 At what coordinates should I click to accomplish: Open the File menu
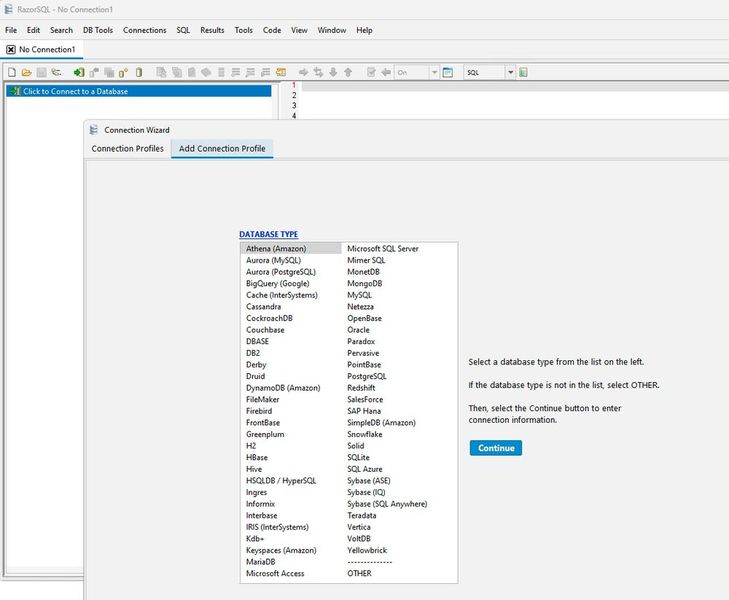point(11,30)
